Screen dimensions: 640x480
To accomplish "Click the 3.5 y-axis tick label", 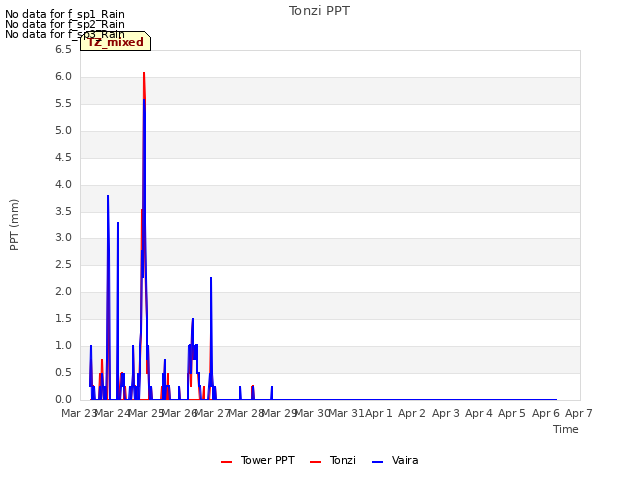I will point(63,211).
